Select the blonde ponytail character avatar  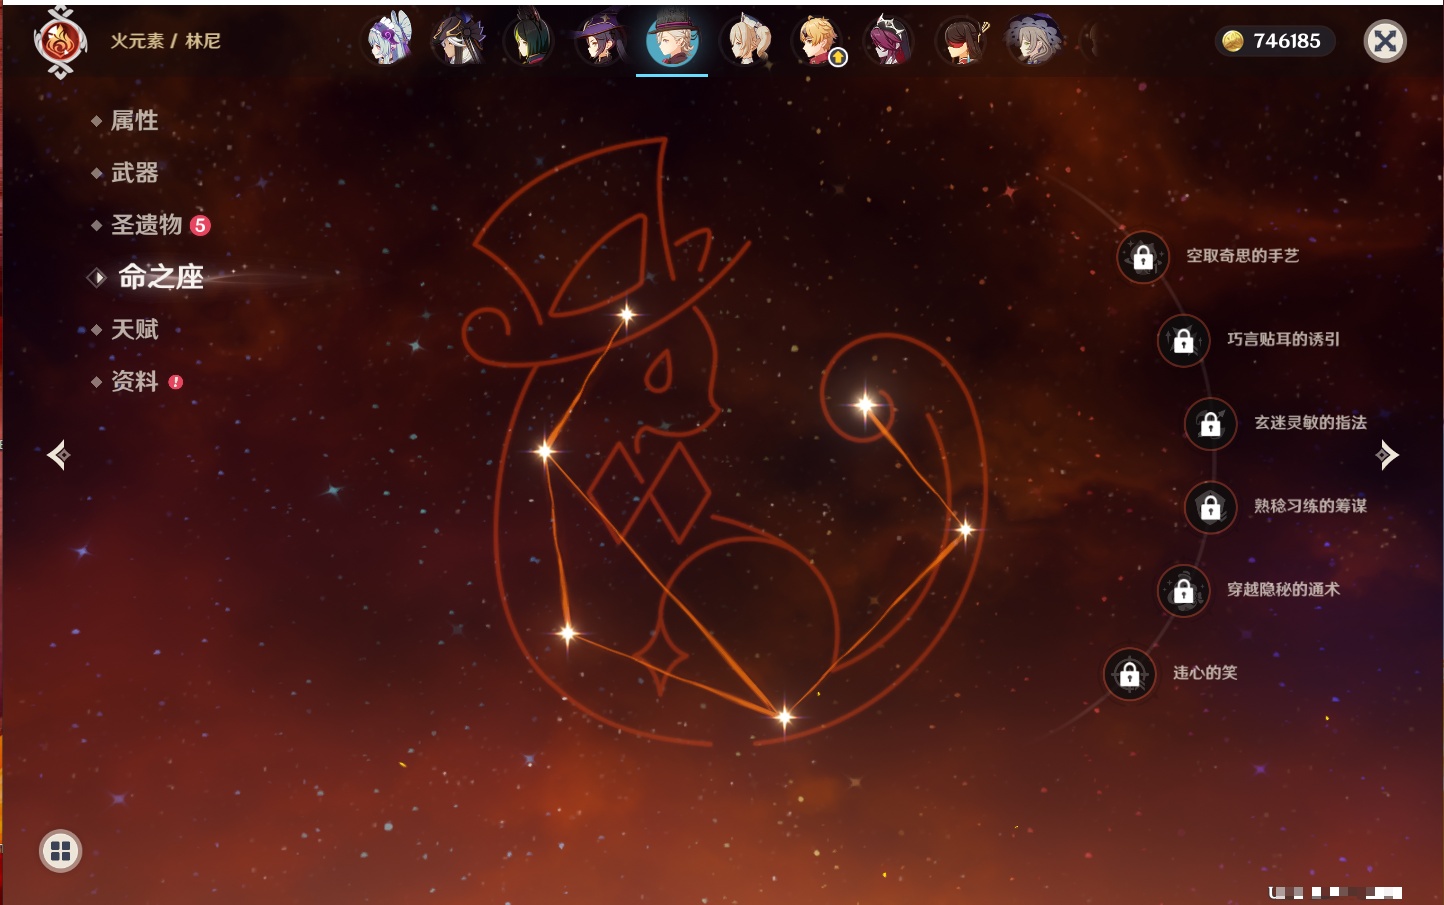pos(746,40)
